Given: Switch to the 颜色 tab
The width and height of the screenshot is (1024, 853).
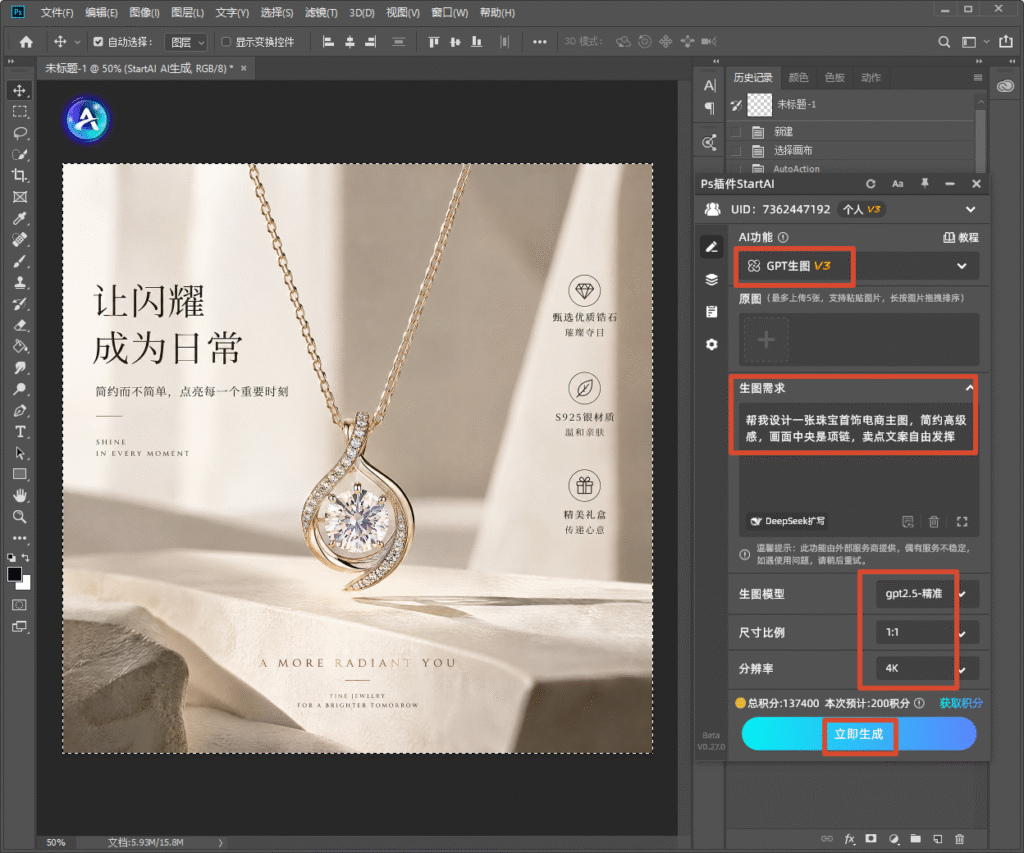Looking at the screenshot, I should (x=798, y=78).
